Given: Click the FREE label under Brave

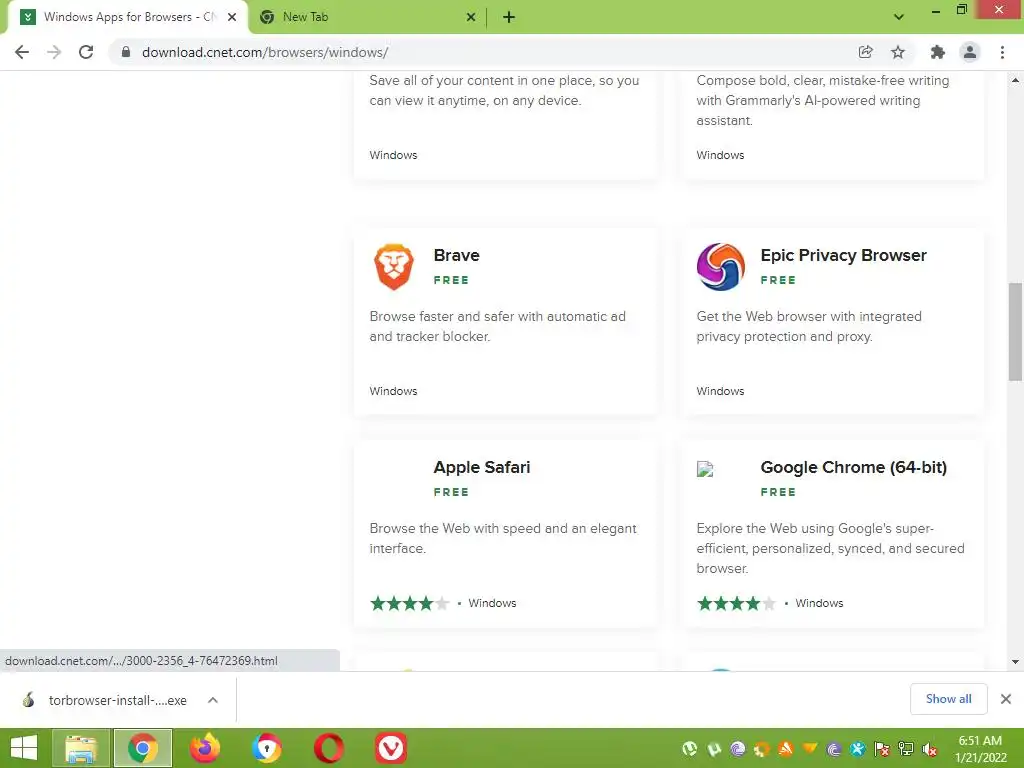Looking at the screenshot, I should point(451,280).
